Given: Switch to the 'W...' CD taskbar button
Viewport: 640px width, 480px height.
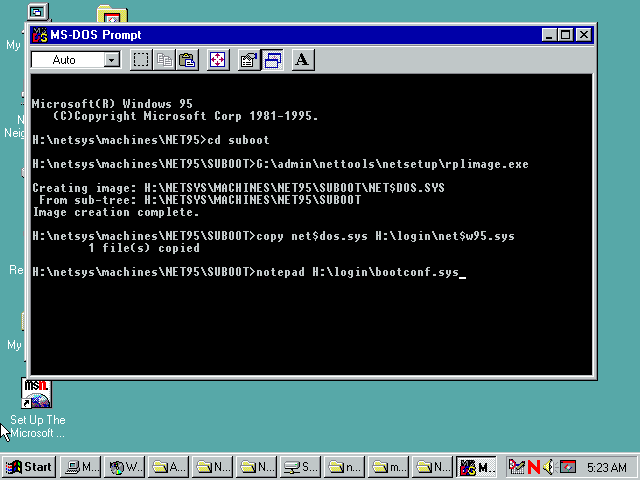Looking at the screenshot, I should pyautogui.click(x=124, y=467).
